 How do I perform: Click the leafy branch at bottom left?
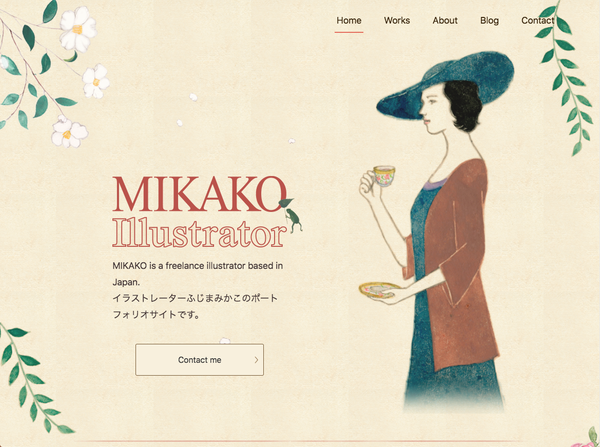[33, 379]
